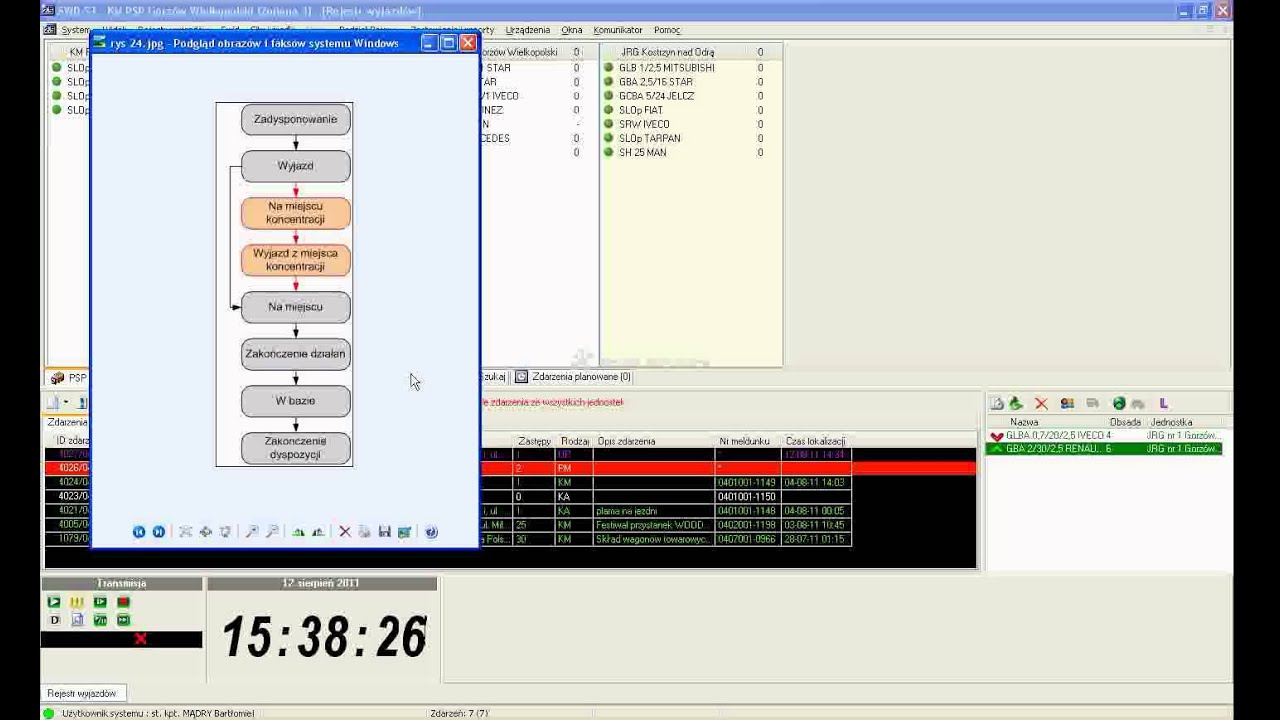Go to next image in picture viewer
The height and width of the screenshot is (720, 1280).
158,532
